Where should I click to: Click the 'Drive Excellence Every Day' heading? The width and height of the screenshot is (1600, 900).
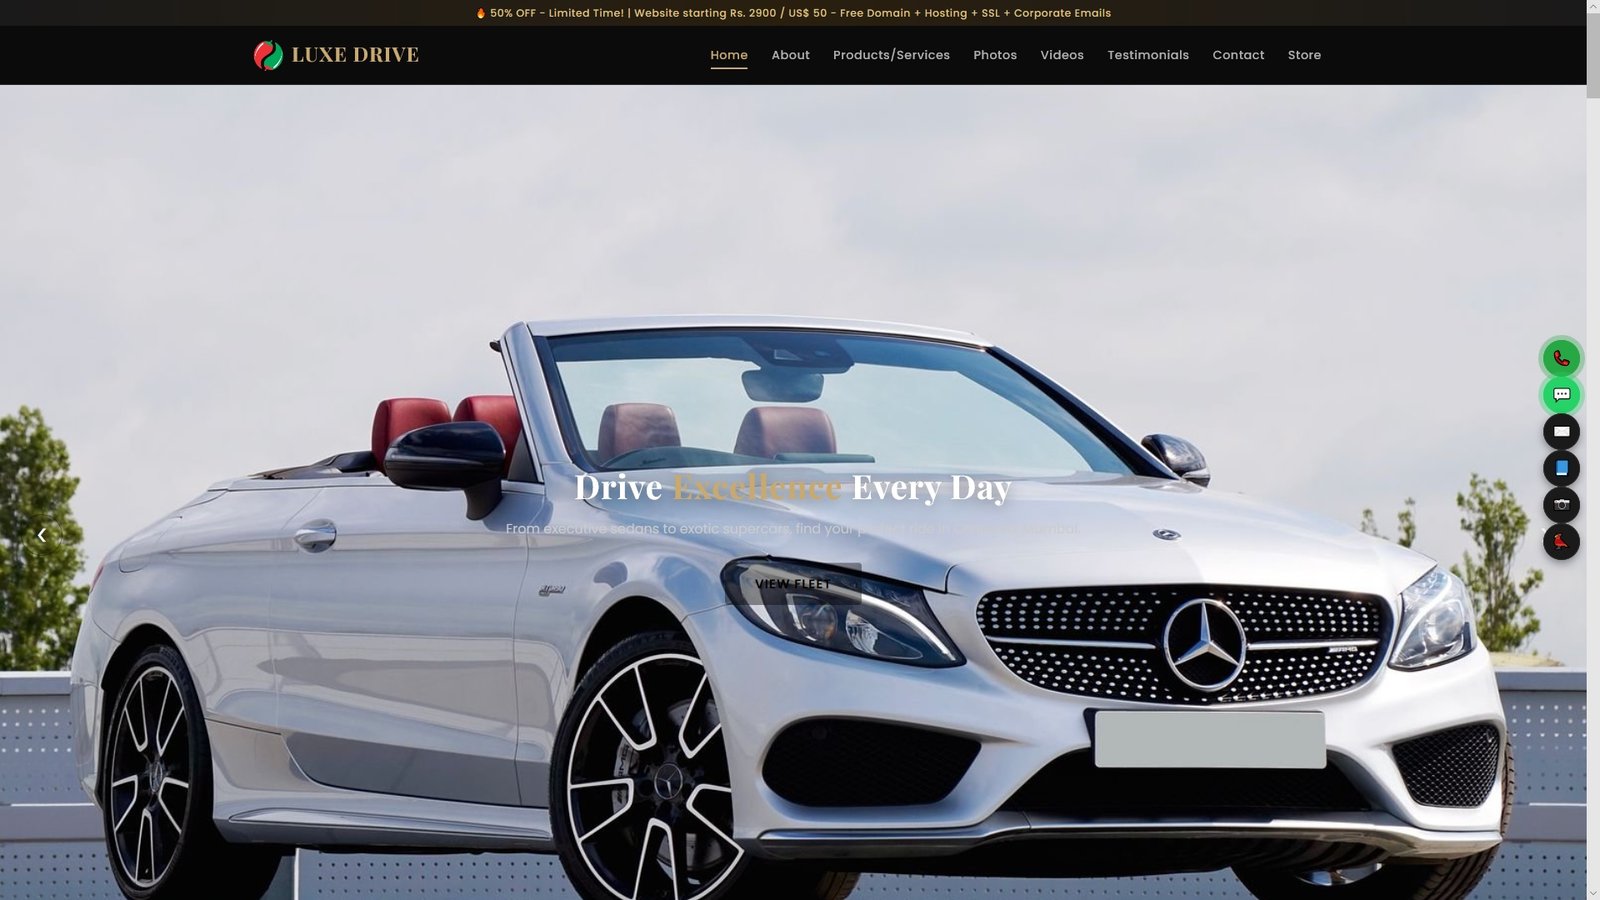click(x=792, y=487)
